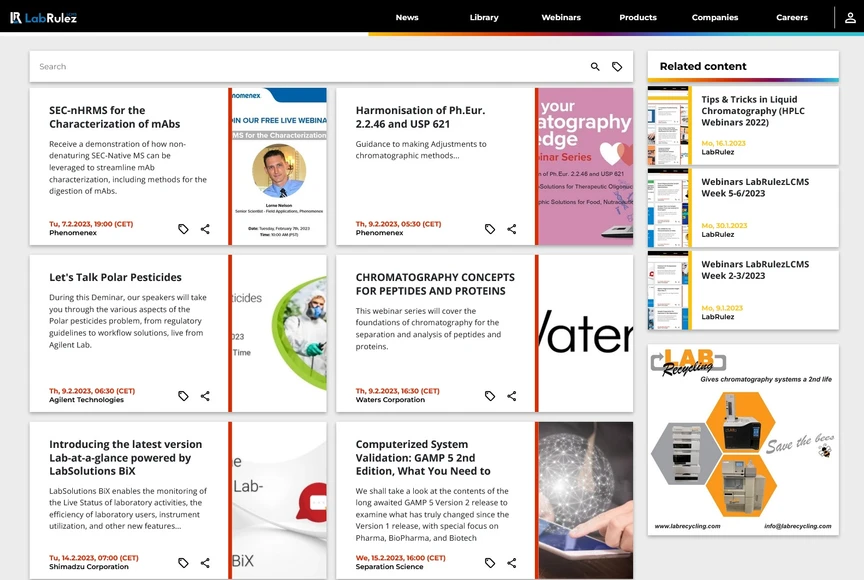
Task: Click the search magnifier icon
Action: [595, 67]
